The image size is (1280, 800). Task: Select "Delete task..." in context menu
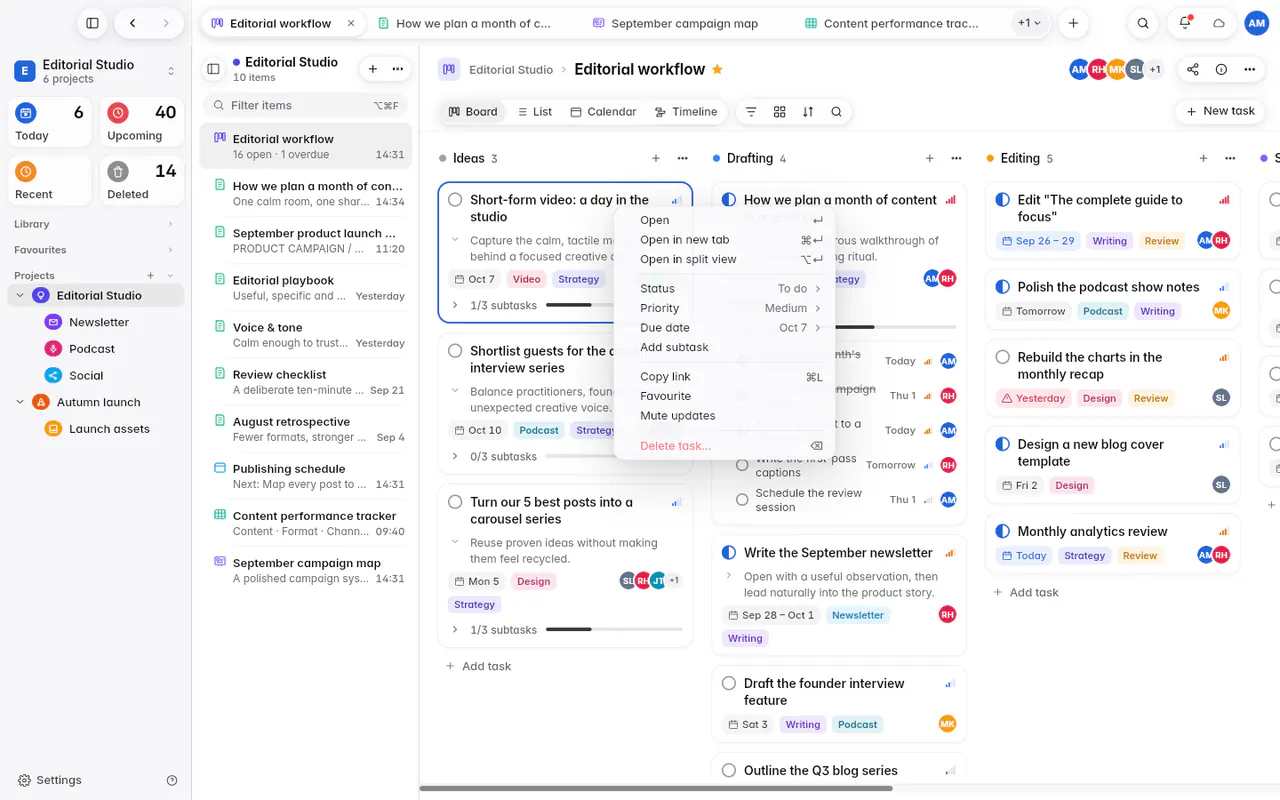(x=725, y=446)
